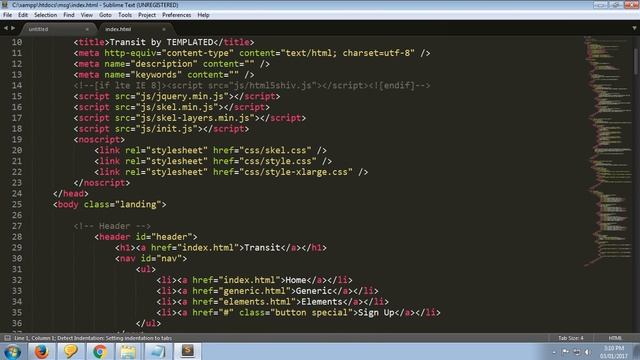Click "css/style.css" href value
640x360 pixels.
[x=278, y=161]
